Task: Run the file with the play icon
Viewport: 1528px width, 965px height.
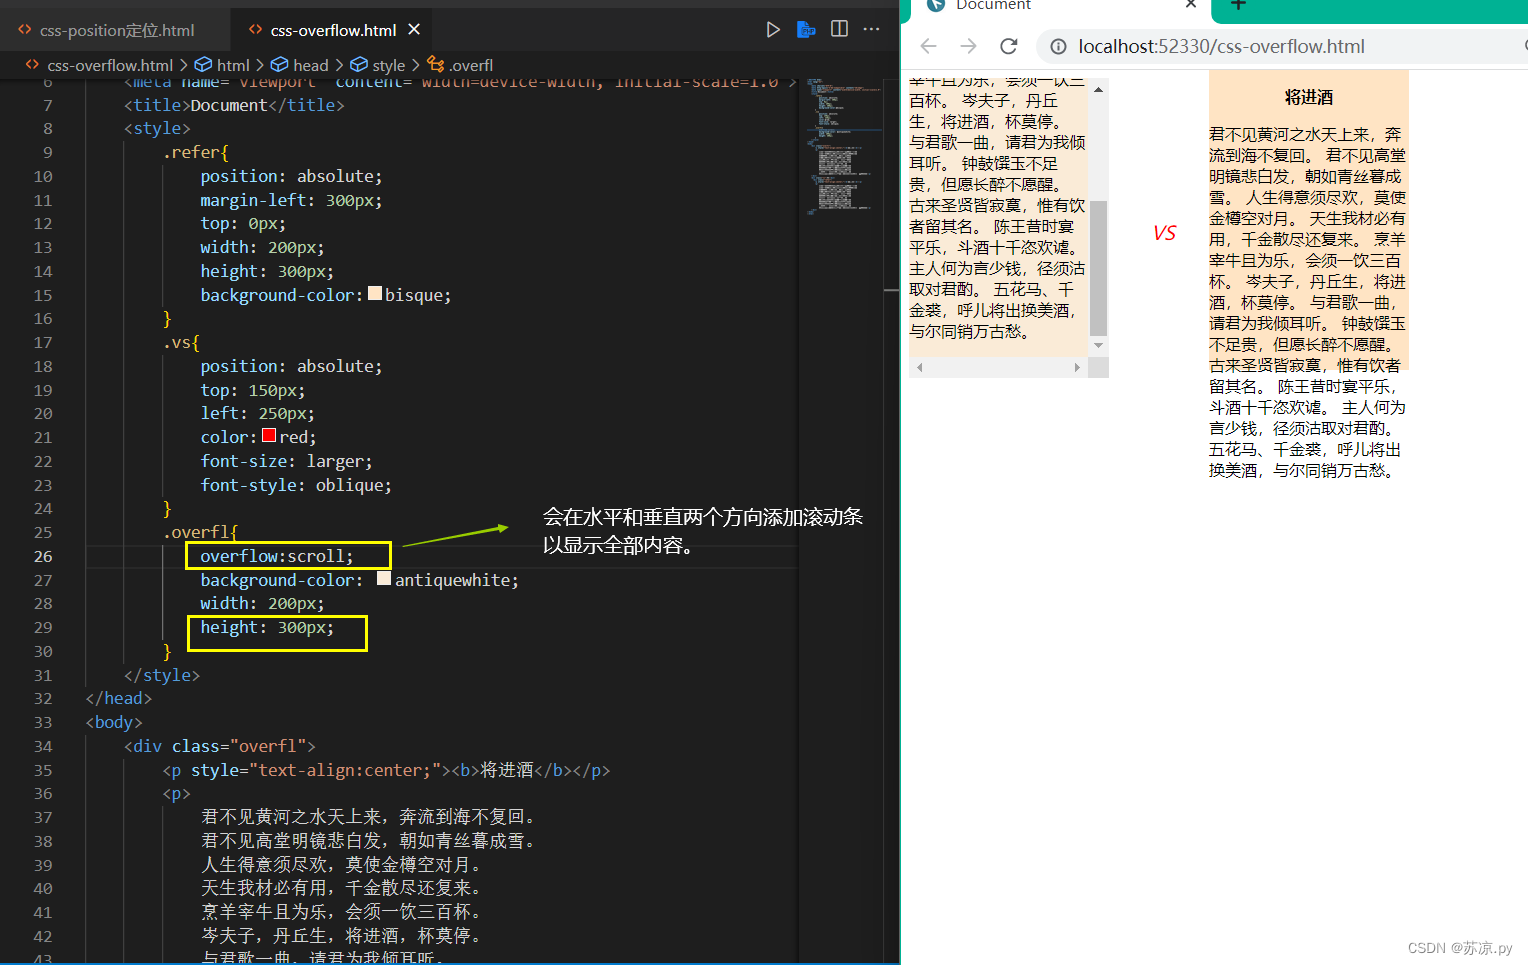Action: click(772, 29)
